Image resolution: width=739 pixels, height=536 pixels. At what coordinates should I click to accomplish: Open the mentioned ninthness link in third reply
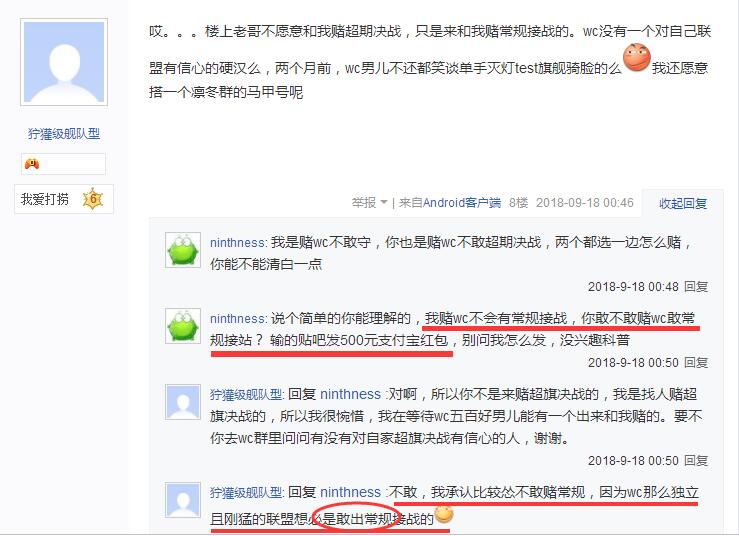(x=350, y=394)
